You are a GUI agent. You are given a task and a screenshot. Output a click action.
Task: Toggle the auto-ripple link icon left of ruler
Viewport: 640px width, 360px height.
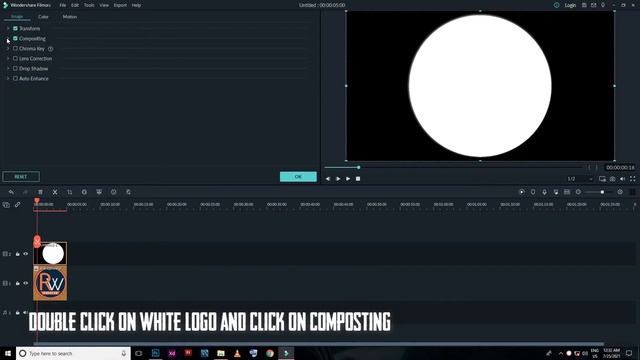(x=18, y=205)
